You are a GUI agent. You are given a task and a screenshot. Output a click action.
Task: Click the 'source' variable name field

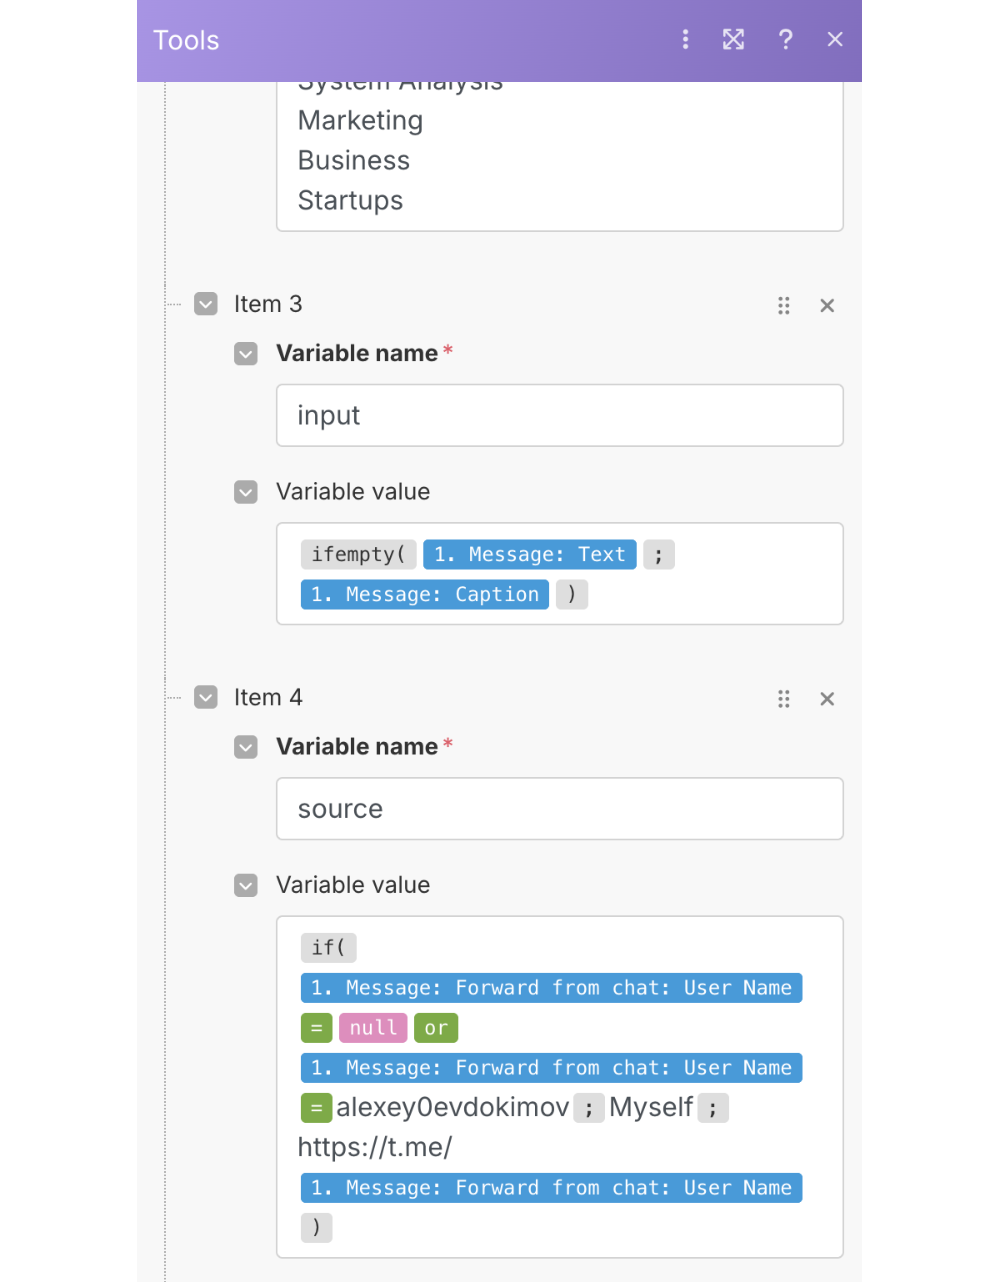point(560,809)
